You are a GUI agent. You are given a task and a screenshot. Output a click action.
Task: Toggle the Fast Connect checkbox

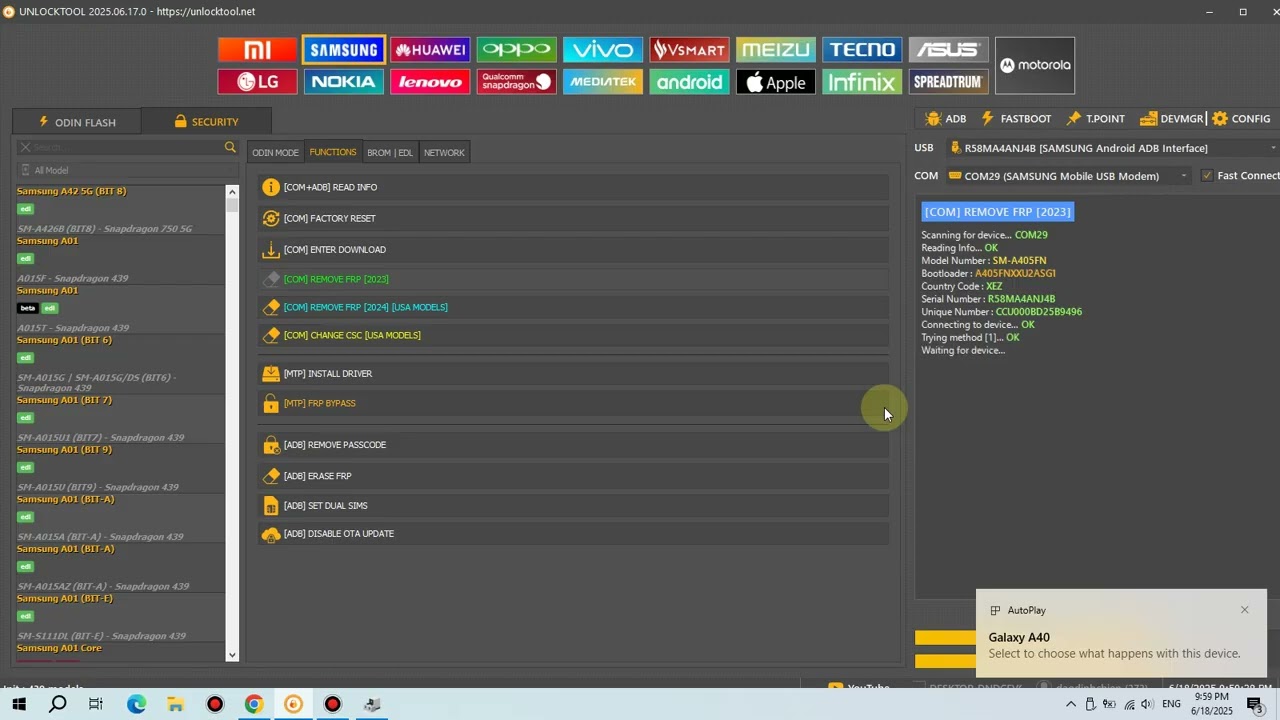pyautogui.click(x=1207, y=176)
